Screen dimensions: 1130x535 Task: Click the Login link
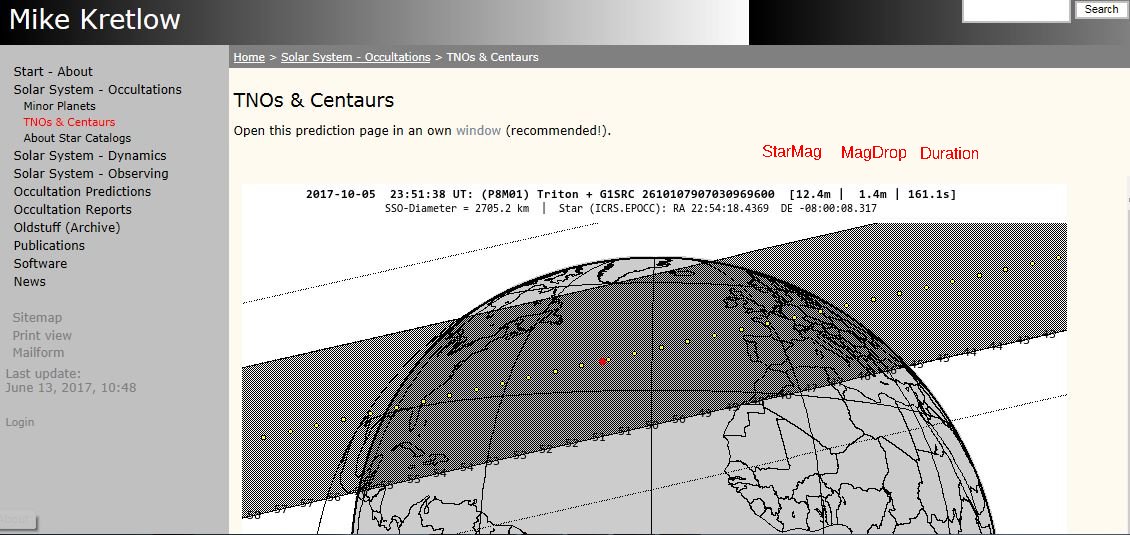[20, 422]
